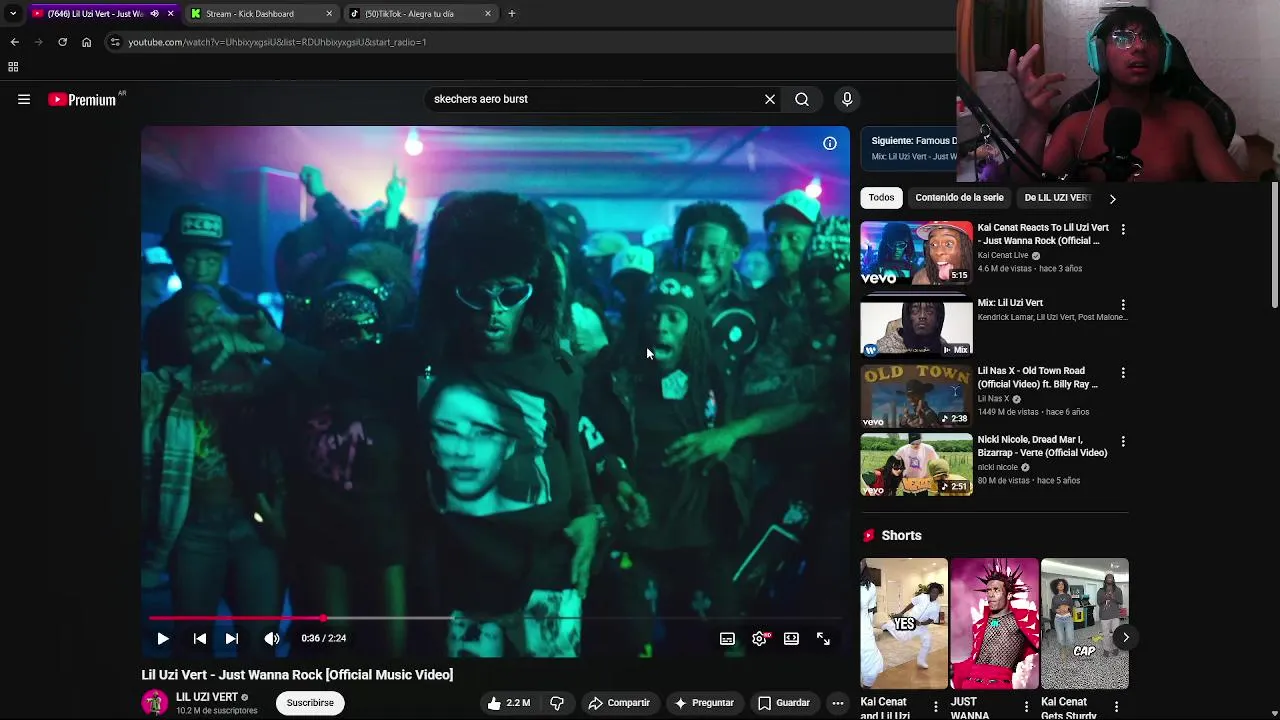Select the Todos filter chip

click(881, 197)
